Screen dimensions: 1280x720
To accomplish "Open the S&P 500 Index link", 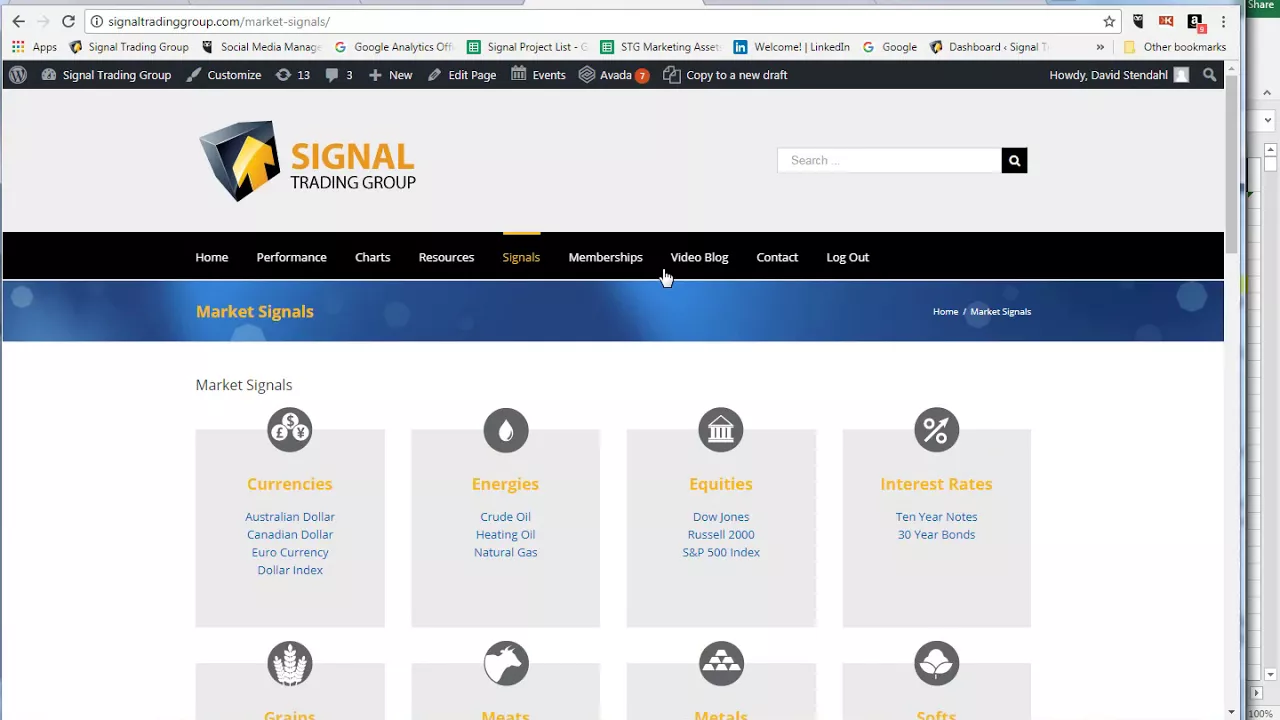I will pyautogui.click(x=721, y=552).
